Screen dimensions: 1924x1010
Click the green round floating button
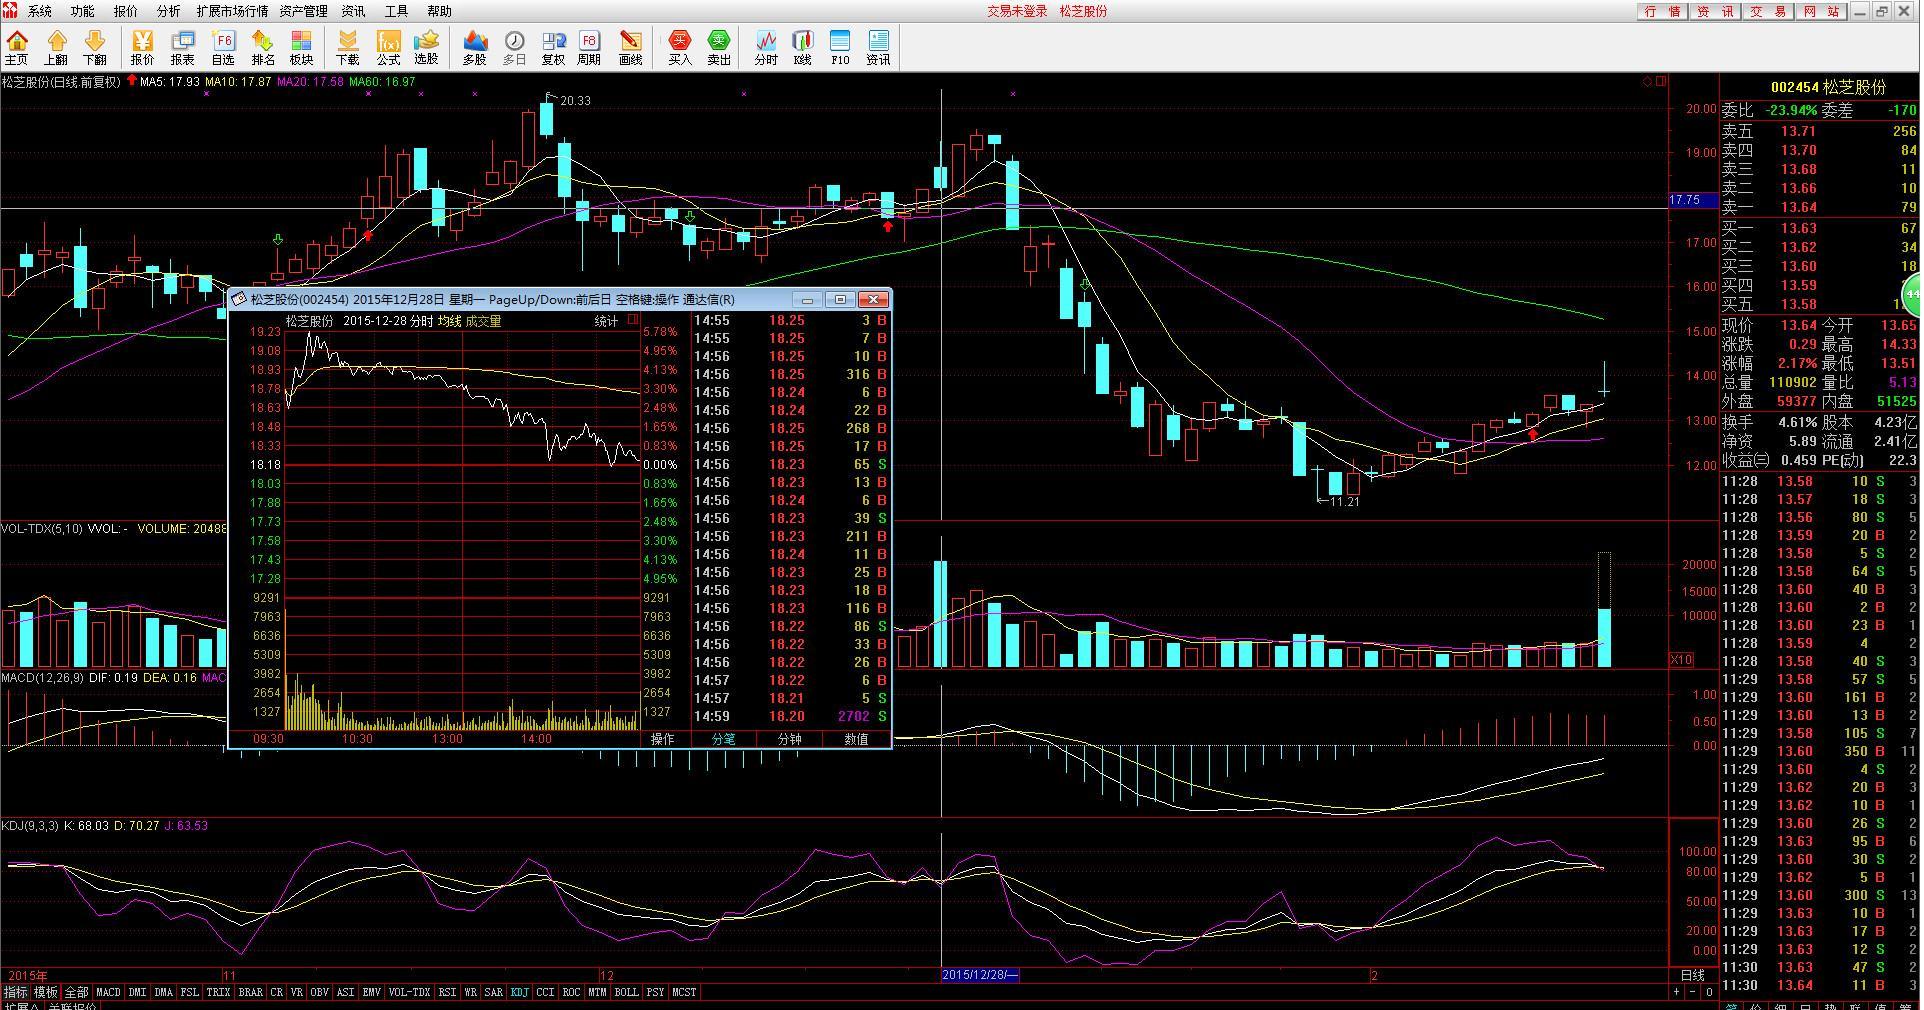1912,295
